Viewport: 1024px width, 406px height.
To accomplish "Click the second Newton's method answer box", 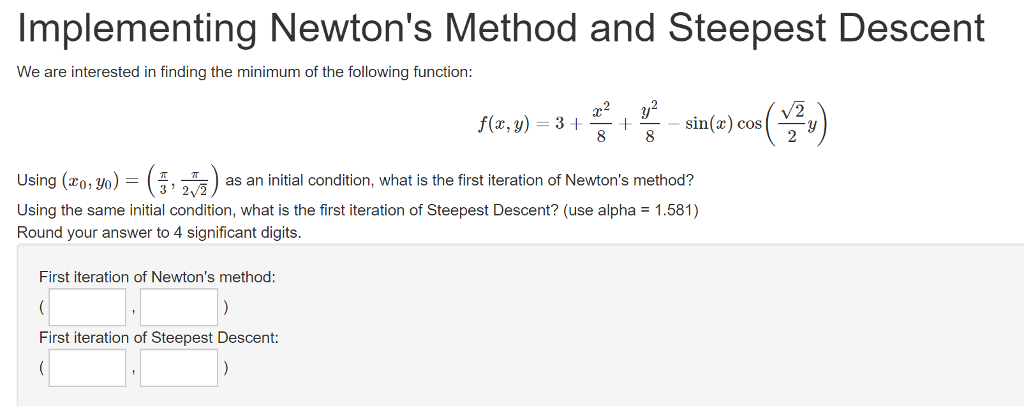I will pos(179,307).
